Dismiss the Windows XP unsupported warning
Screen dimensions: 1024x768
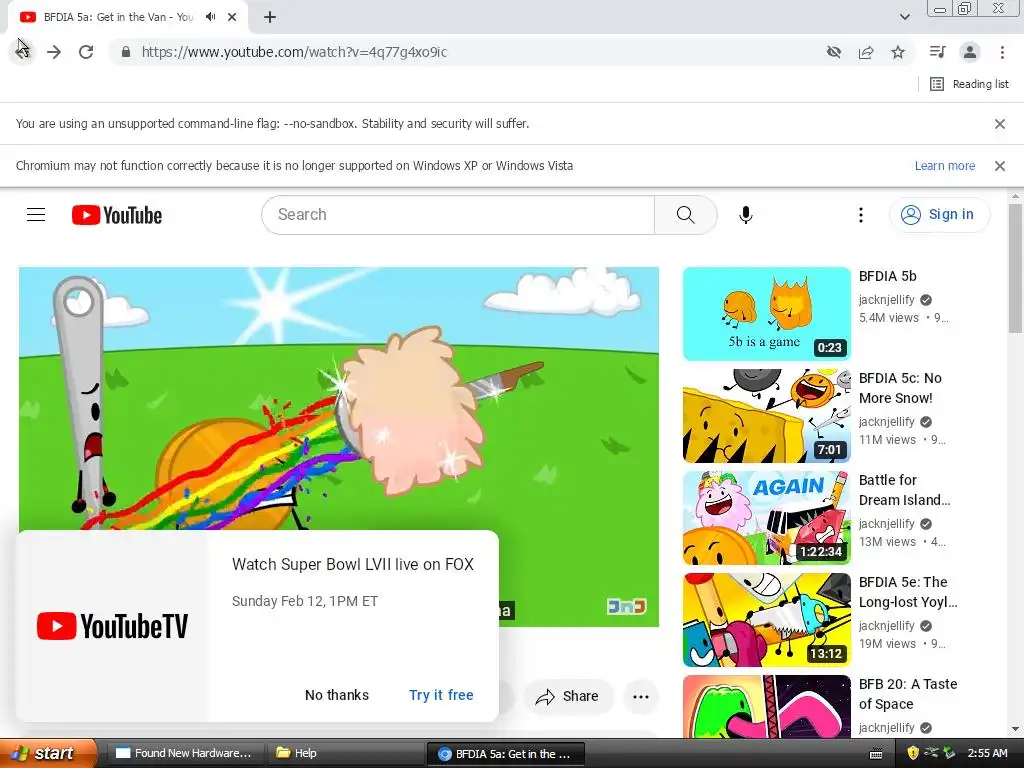point(999,166)
